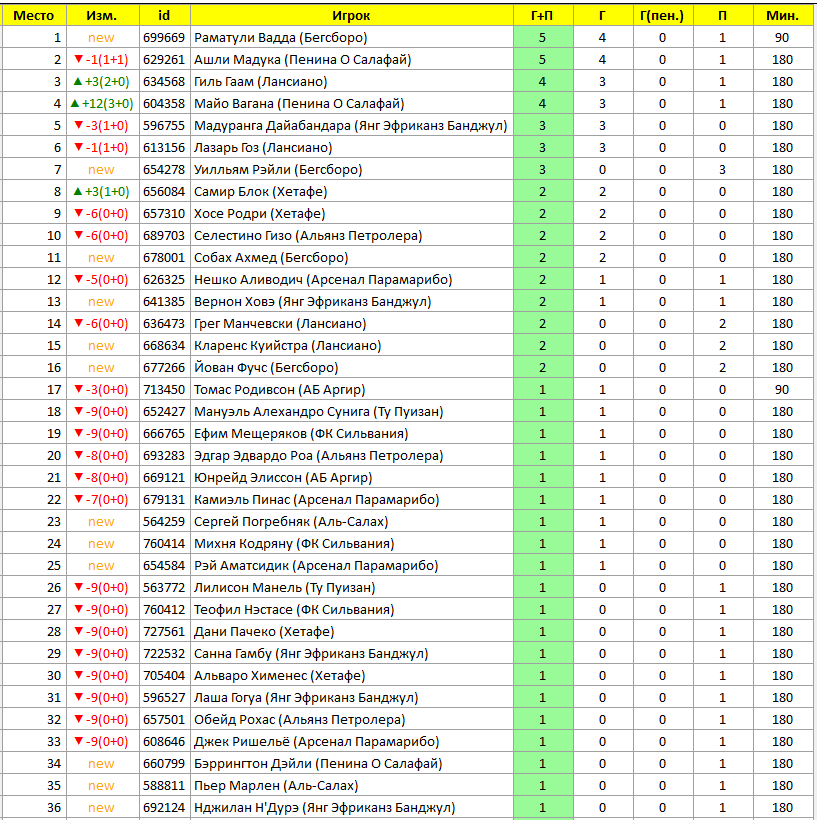
Task: Select id cell '588811'
Action: (165, 785)
